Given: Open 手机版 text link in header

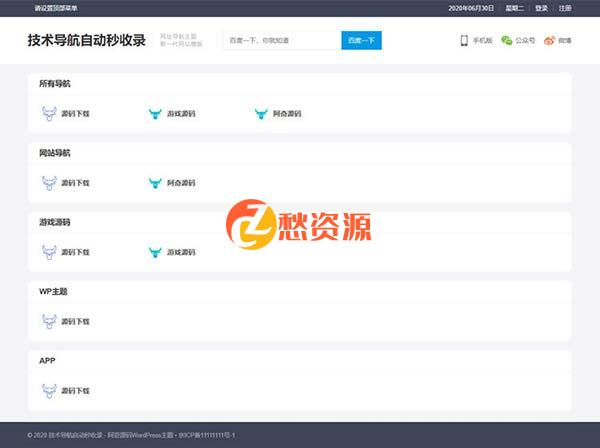Looking at the screenshot, I should click(483, 41).
